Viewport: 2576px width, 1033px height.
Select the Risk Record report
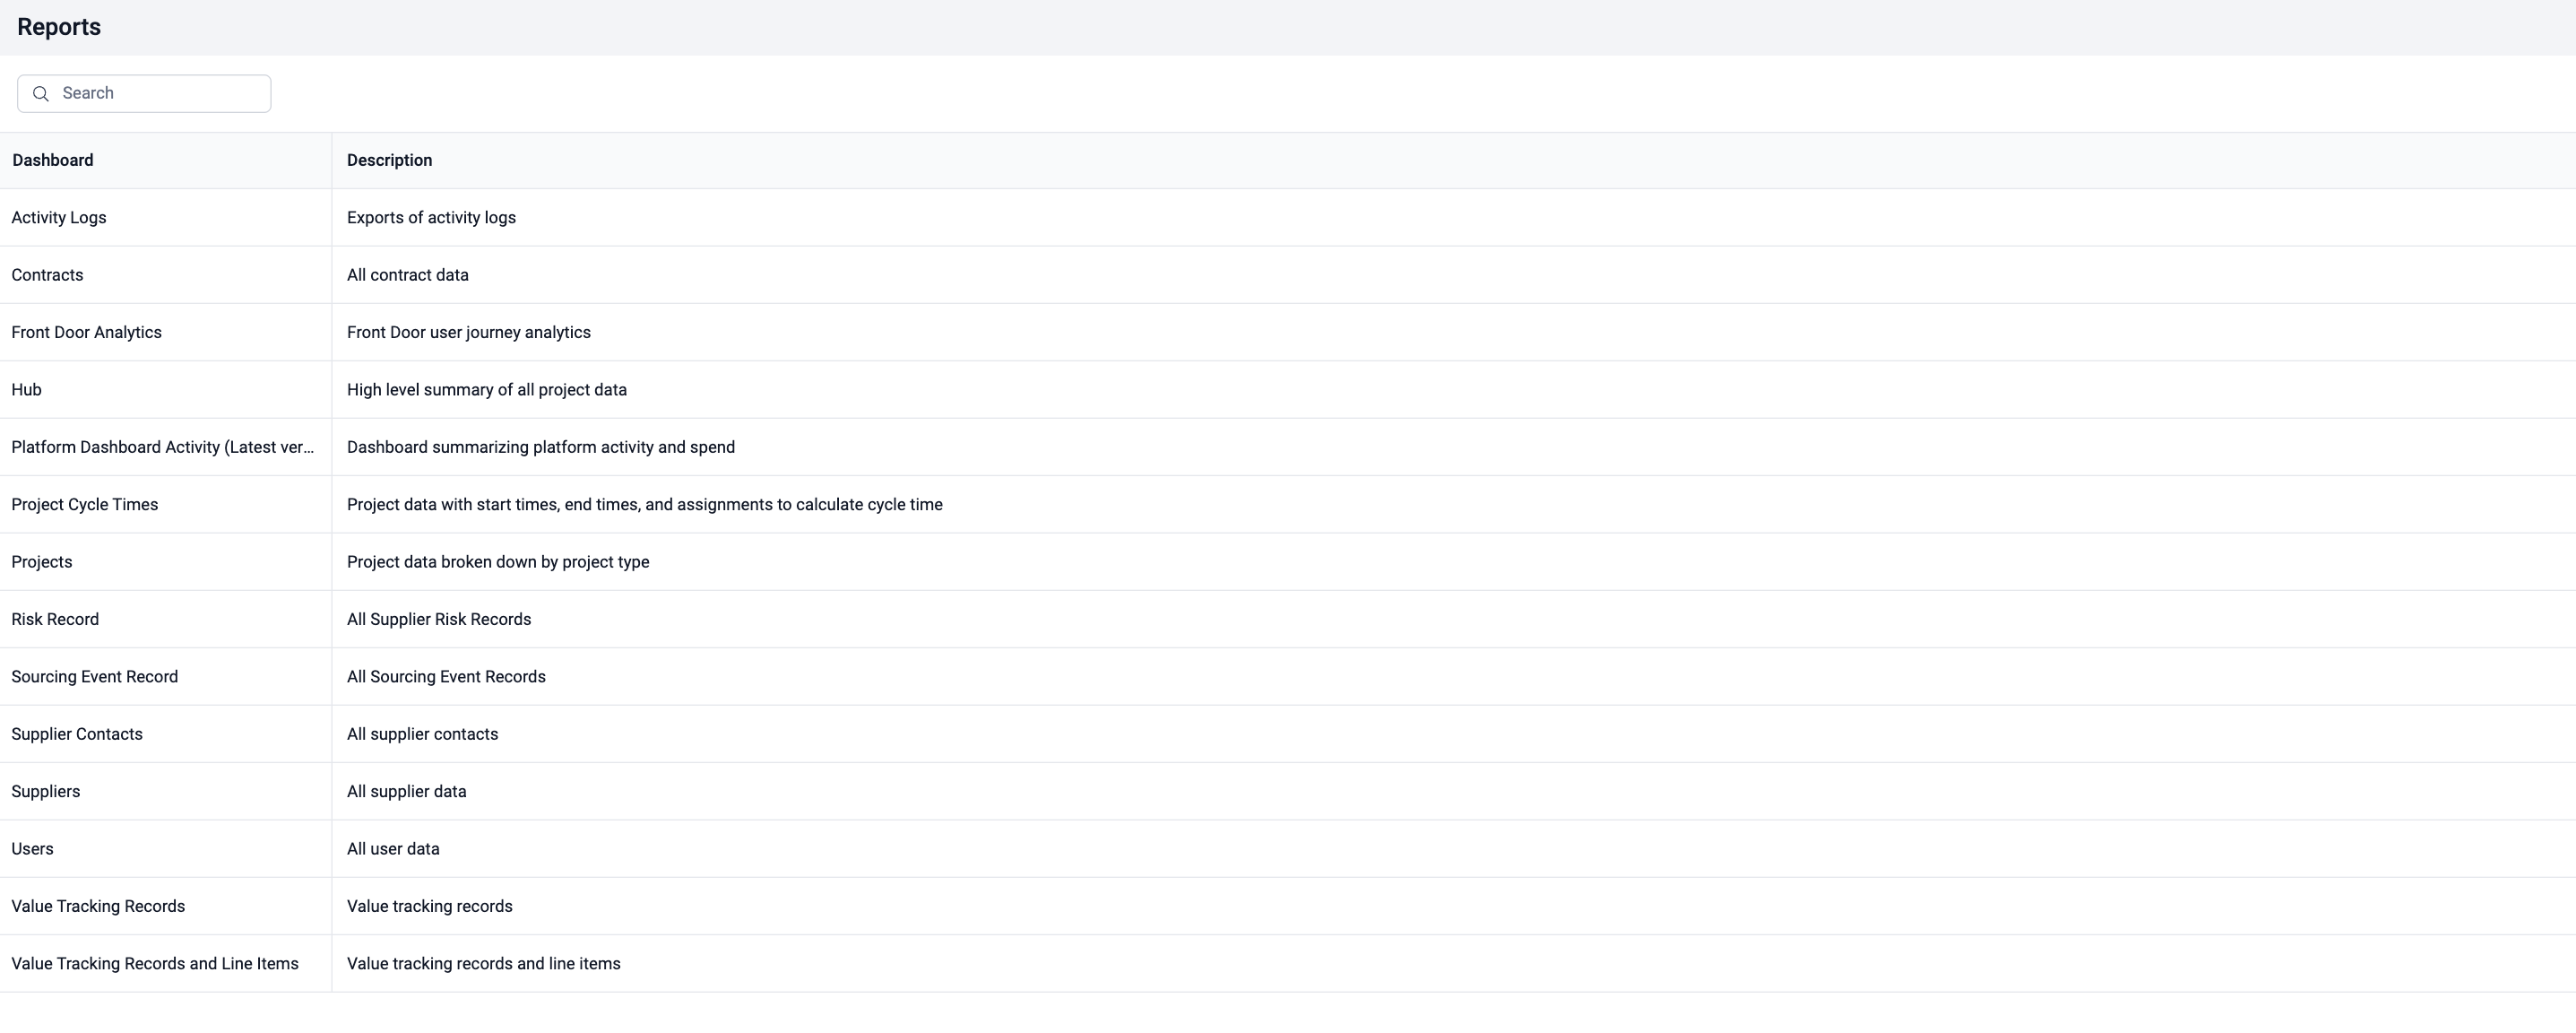[55, 620]
